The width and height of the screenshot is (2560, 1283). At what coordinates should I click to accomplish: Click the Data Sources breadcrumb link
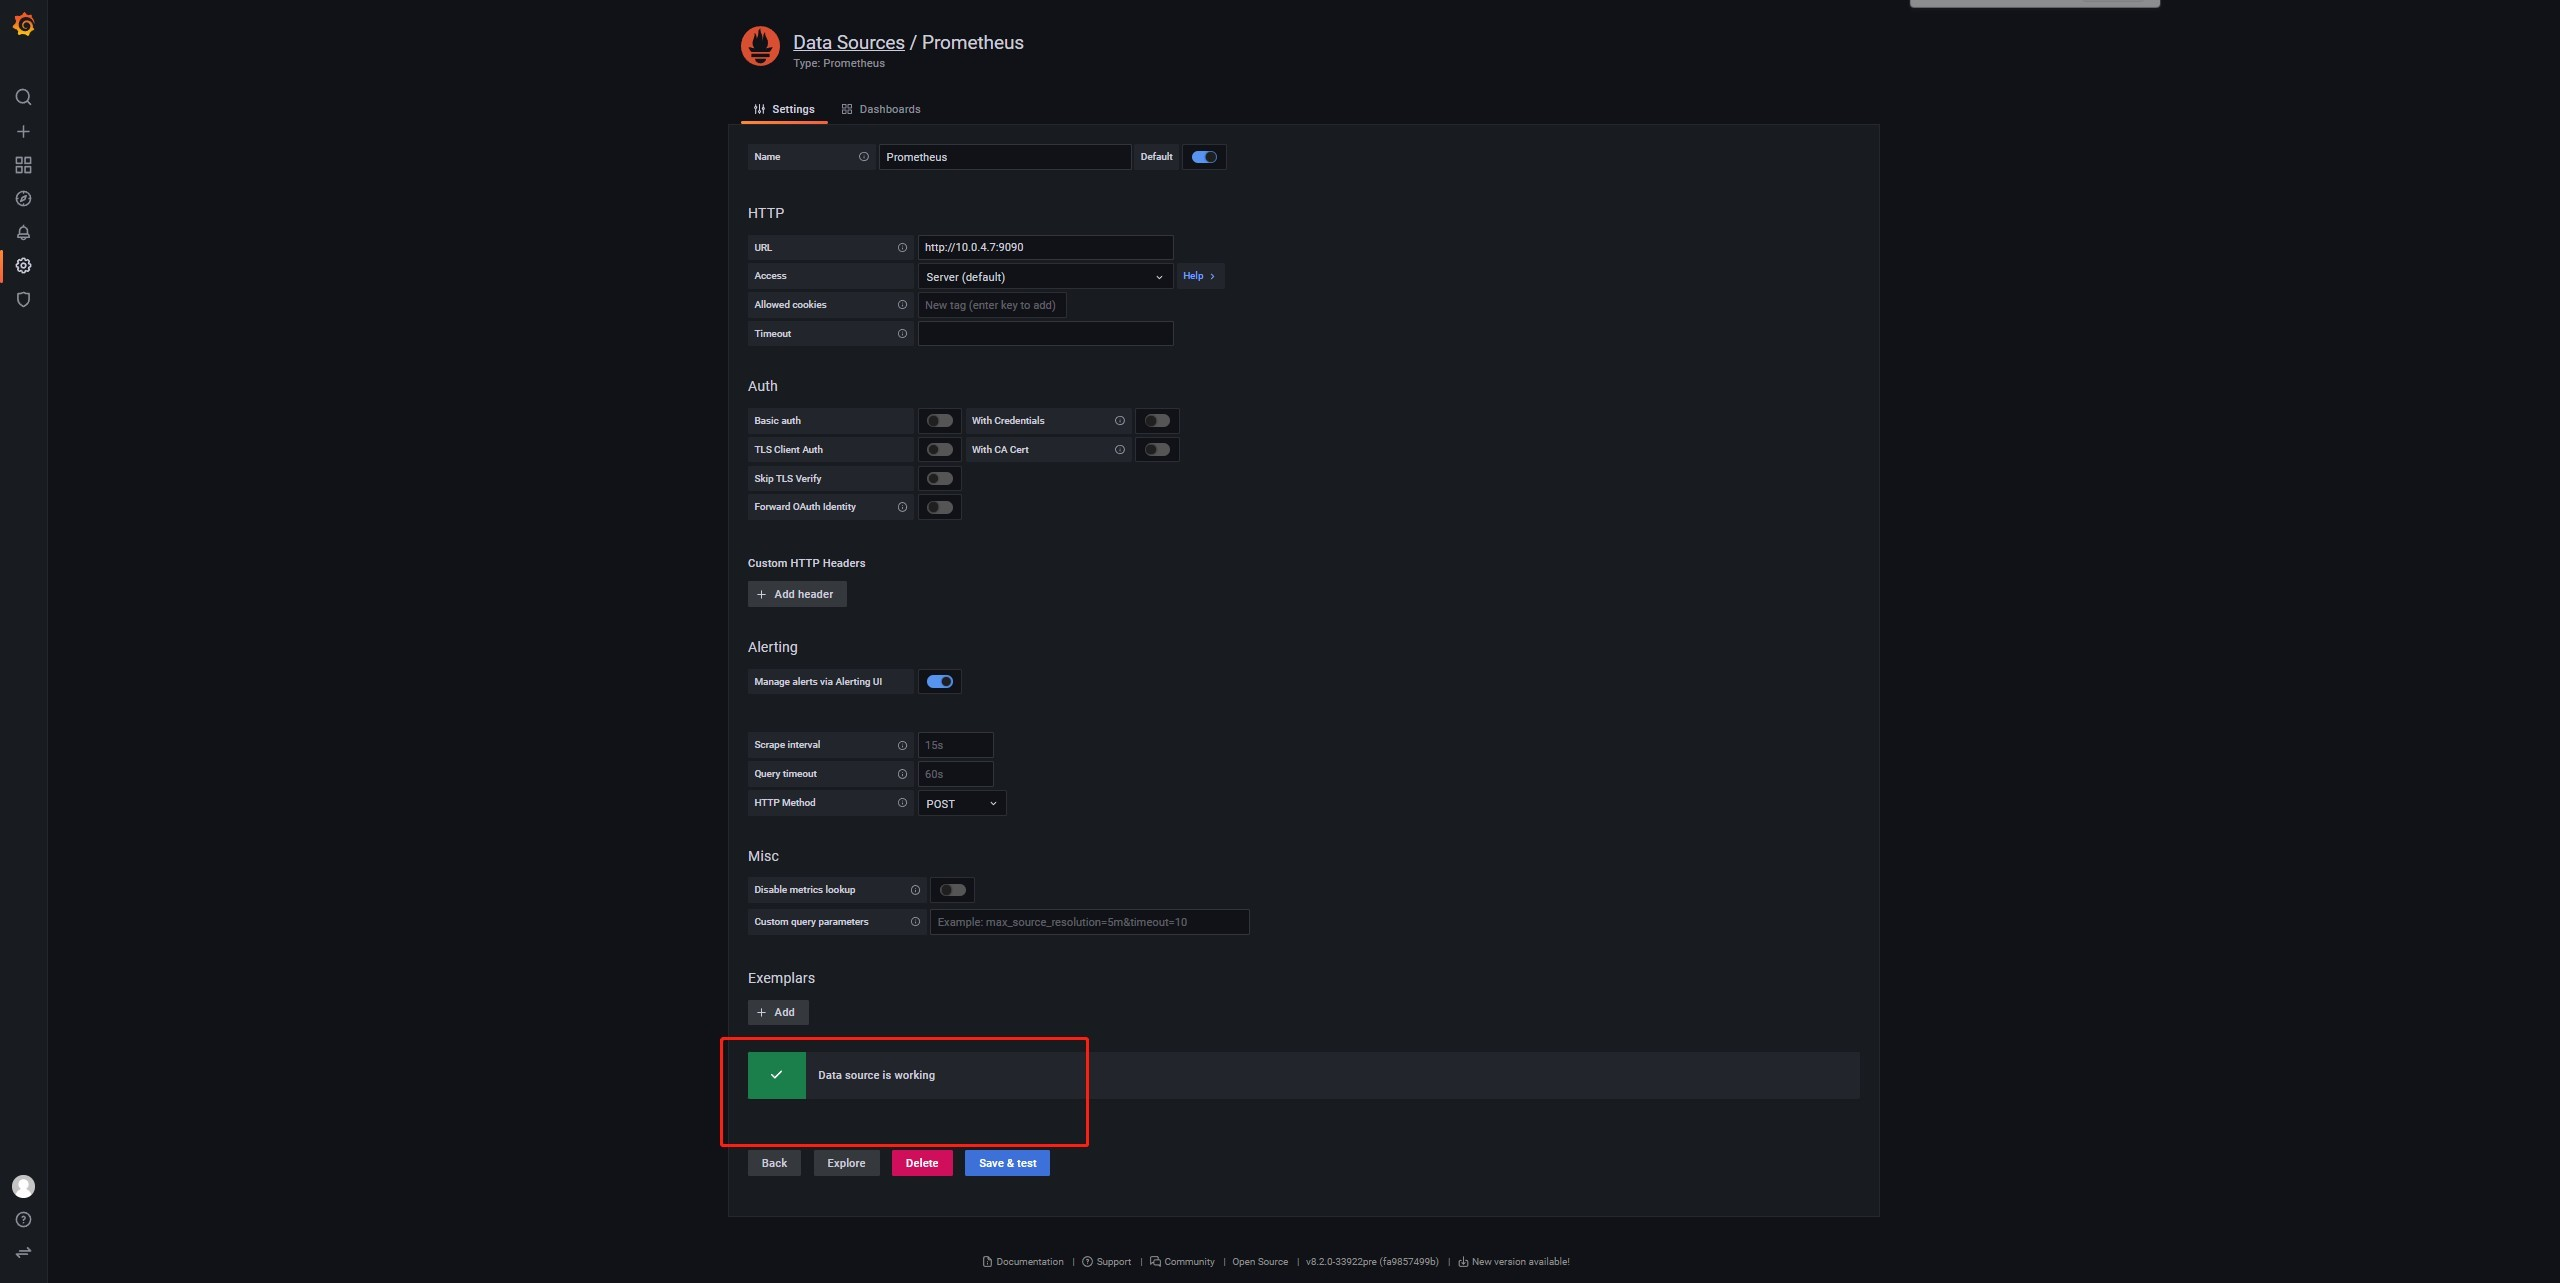[848, 42]
